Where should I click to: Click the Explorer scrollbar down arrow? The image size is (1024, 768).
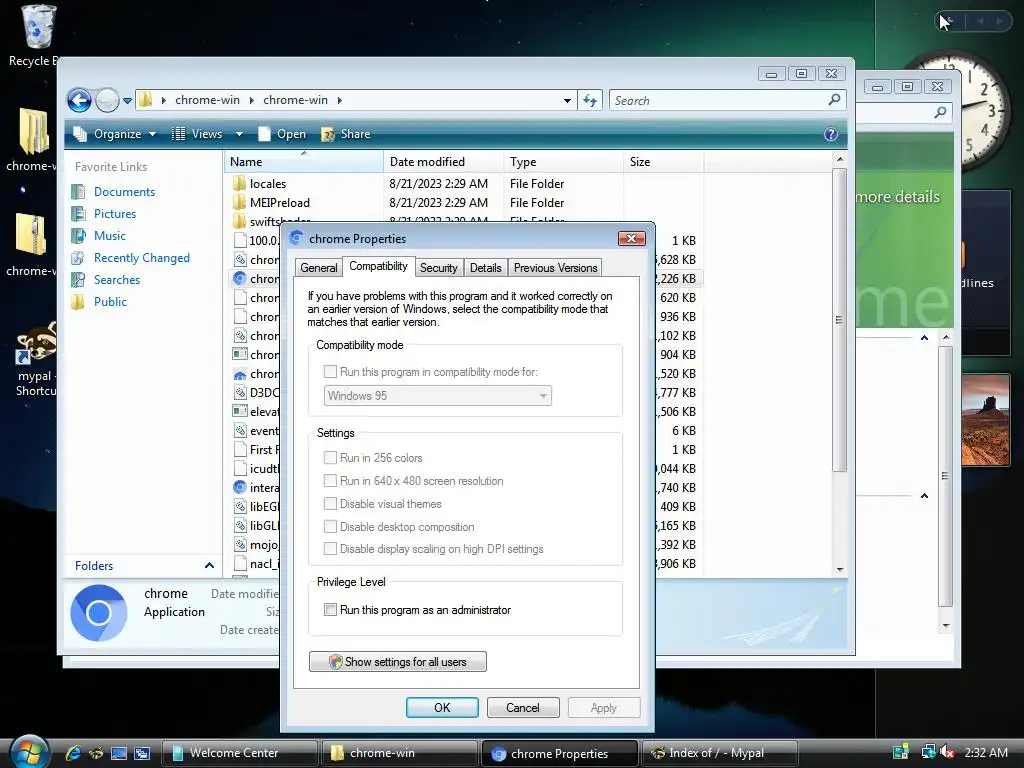click(840, 569)
